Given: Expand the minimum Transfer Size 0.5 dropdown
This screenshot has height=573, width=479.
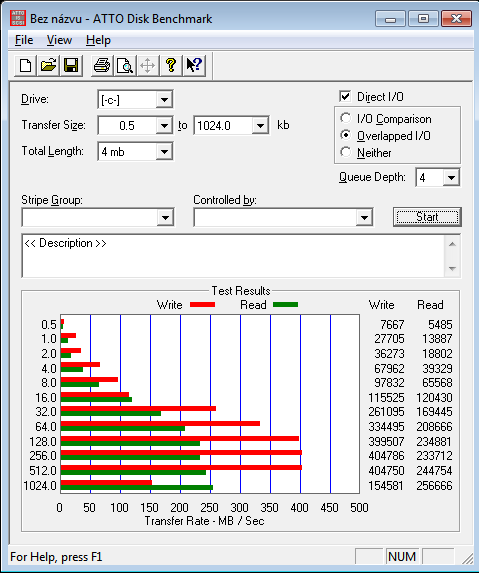Looking at the screenshot, I should tap(164, 126).
